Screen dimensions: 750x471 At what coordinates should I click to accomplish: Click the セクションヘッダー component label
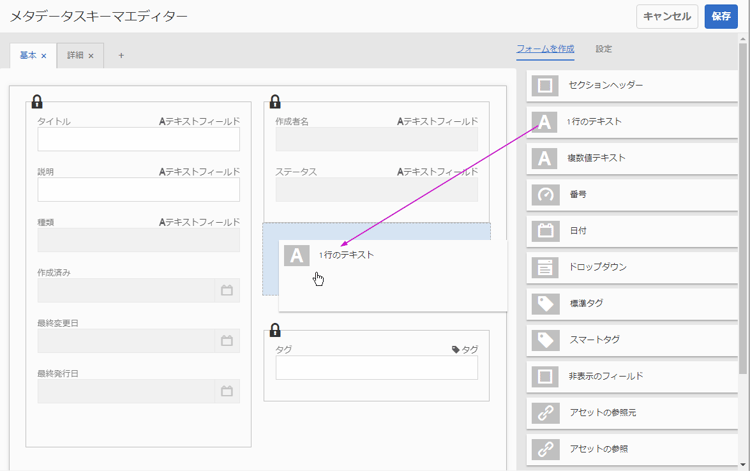pos(606,85)
